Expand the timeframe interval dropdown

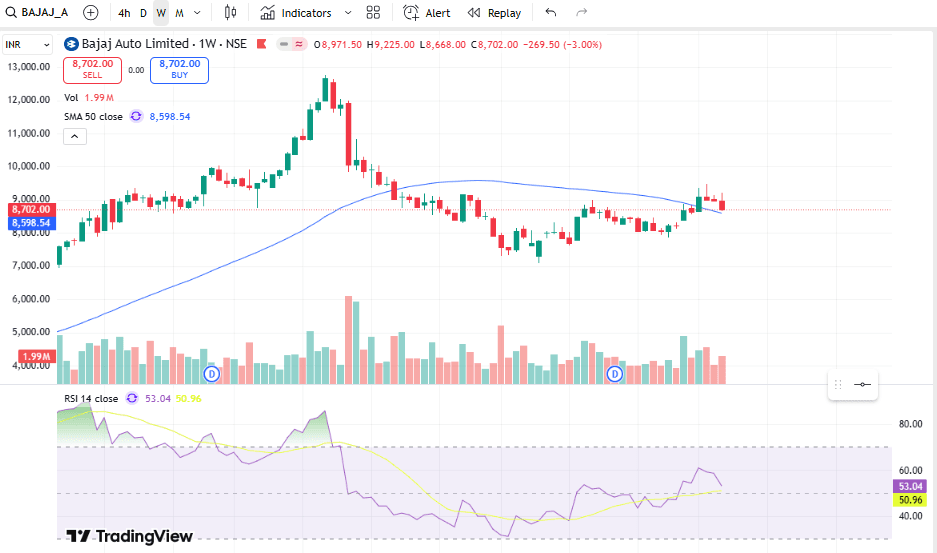point(197,13)
